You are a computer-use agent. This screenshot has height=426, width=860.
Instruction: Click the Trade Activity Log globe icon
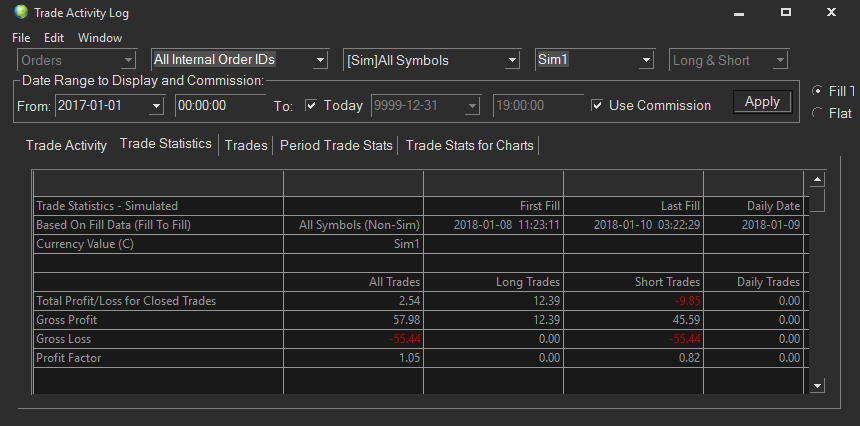tap(21, 12)
